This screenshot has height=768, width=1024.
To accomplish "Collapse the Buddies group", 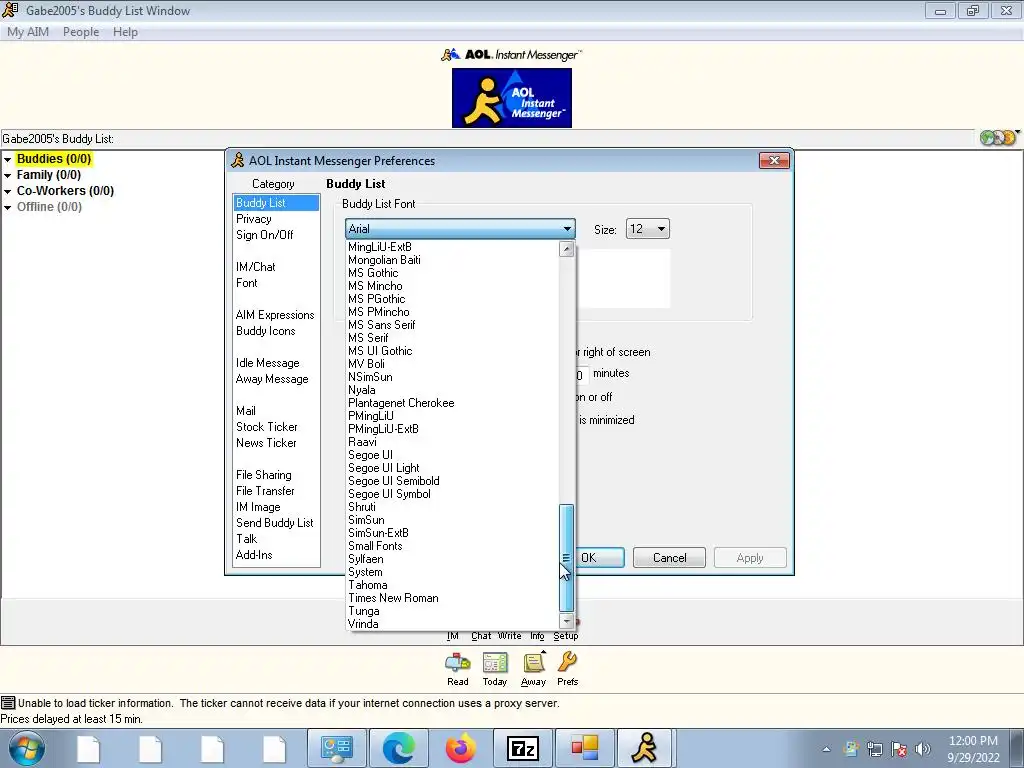I will [x=8, y=159].
